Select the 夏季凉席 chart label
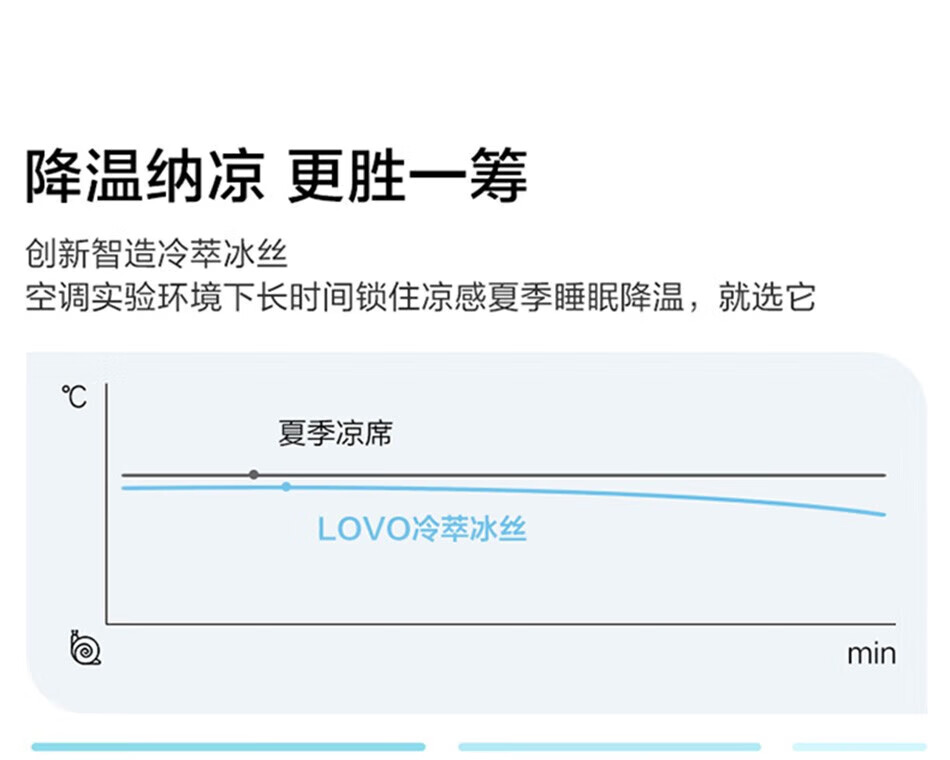The height and width of the screenshot is (760, 950). click(x=335, y=433)
